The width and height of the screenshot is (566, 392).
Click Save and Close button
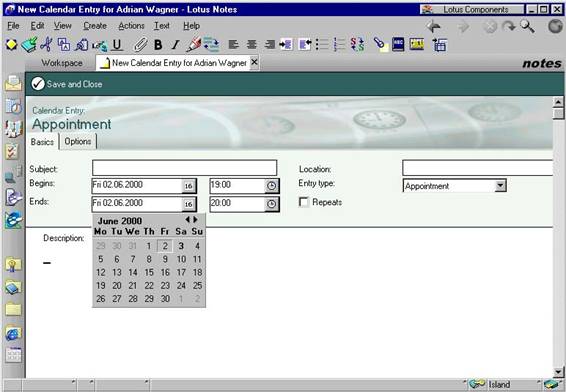click(x=67, y=84)
